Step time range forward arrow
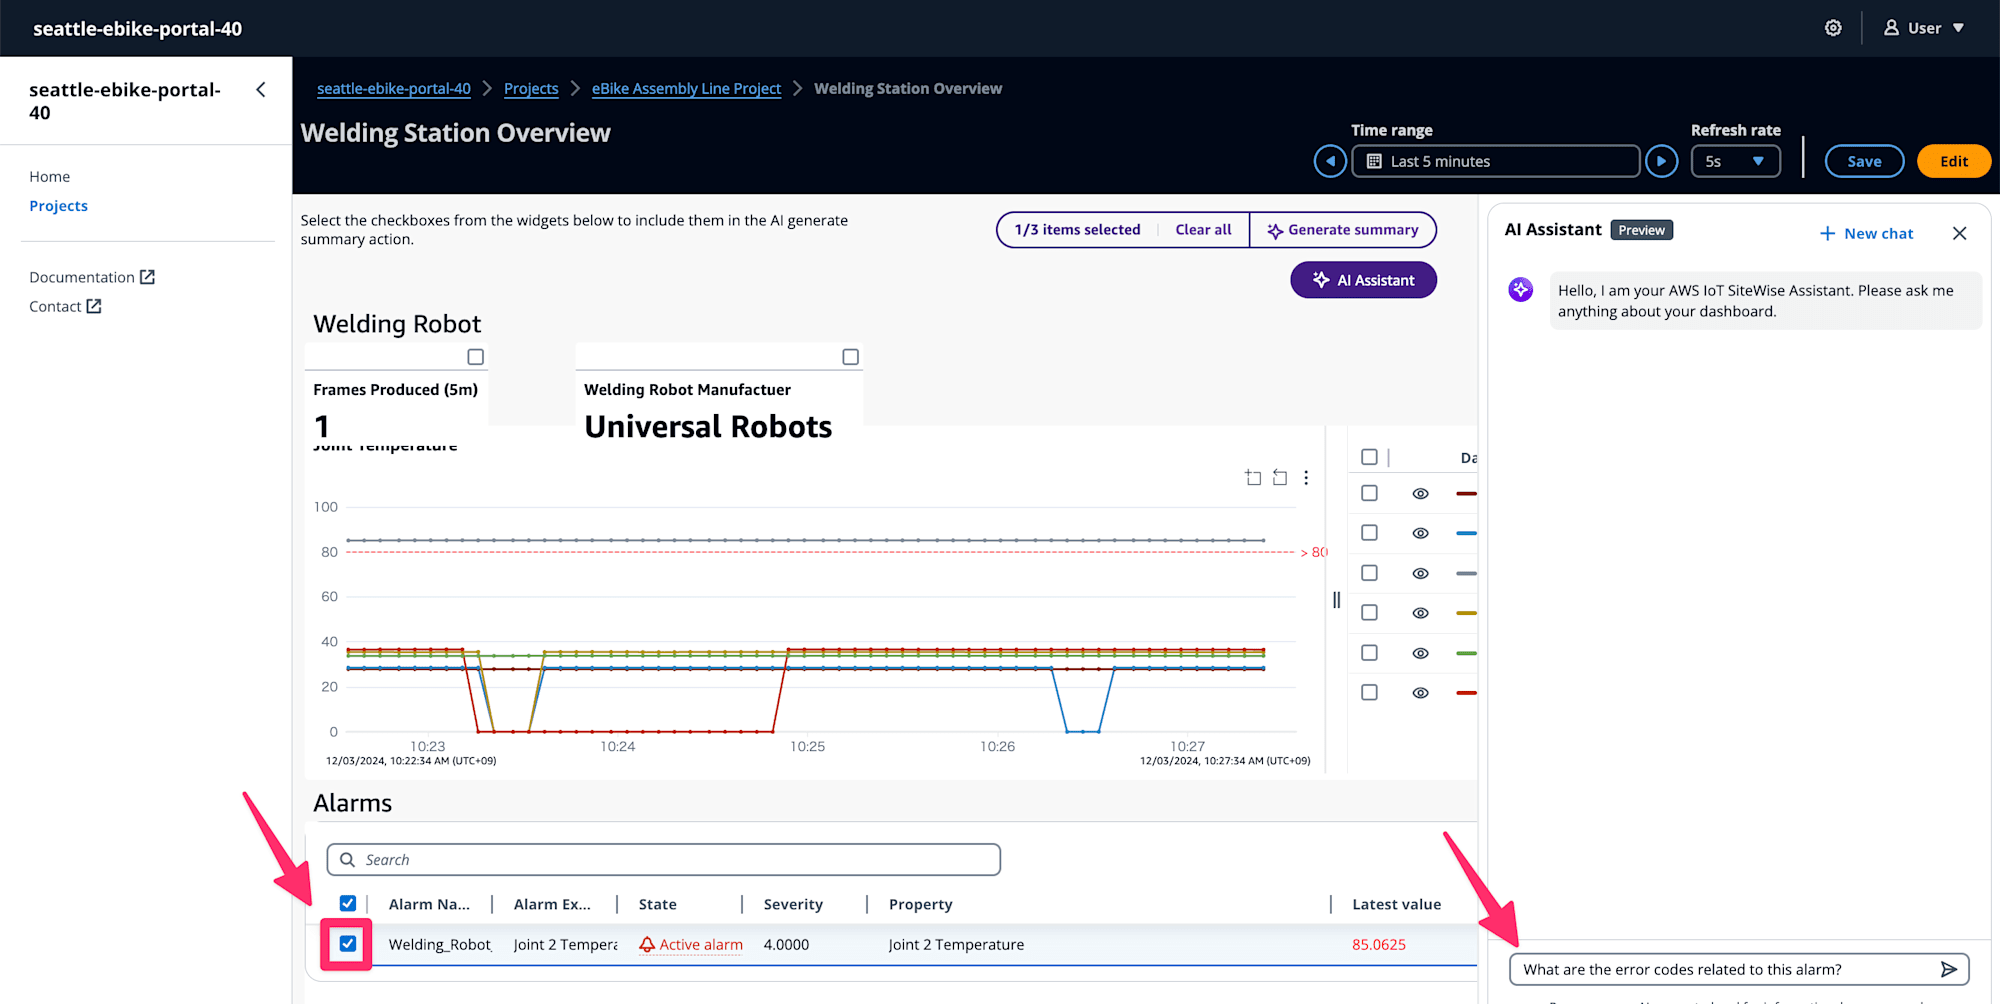Screen dimensions: 2000x1004 click(1661, 161)
